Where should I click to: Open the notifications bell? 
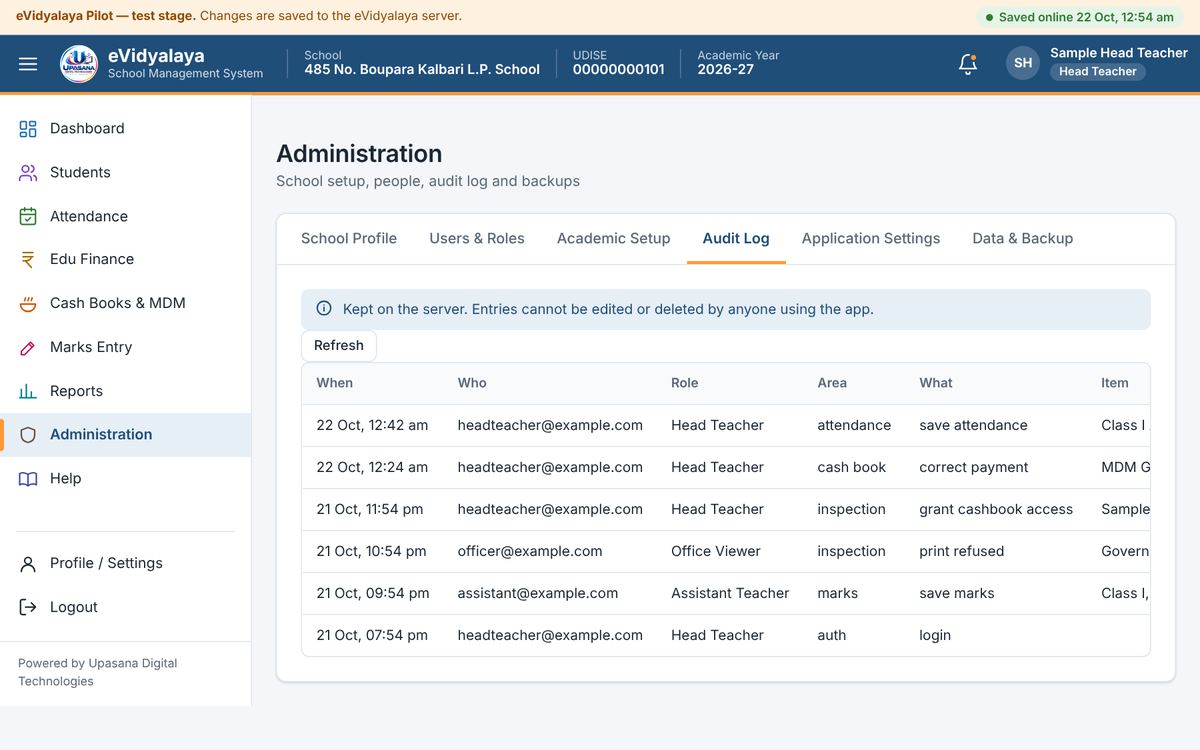pyautogui.click(x=967, y=64)
